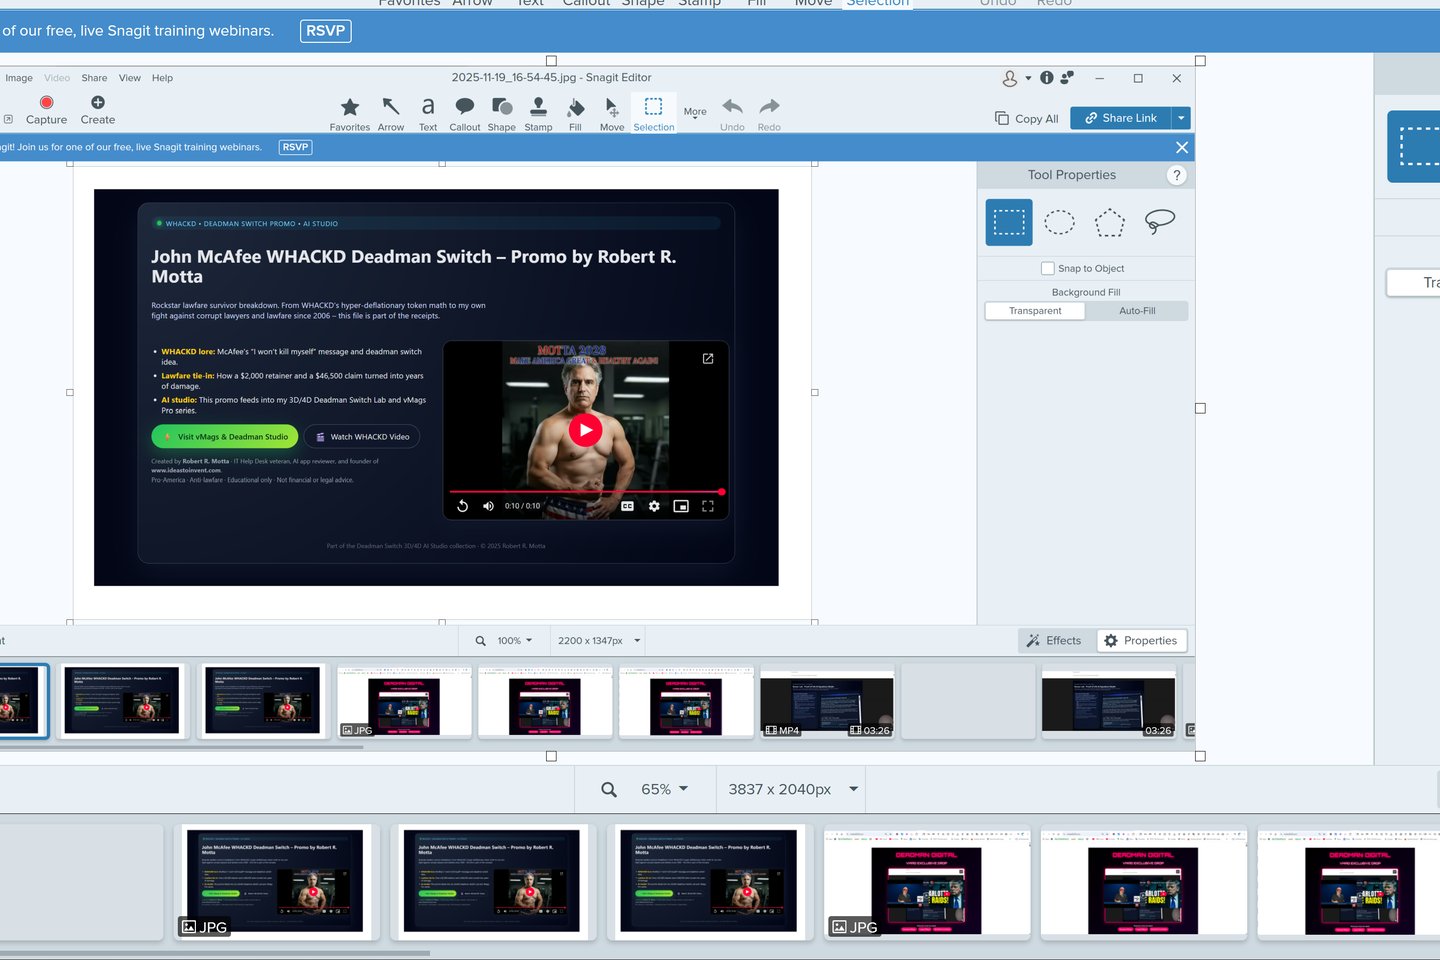Click the red play button on the video

(585, 430)
